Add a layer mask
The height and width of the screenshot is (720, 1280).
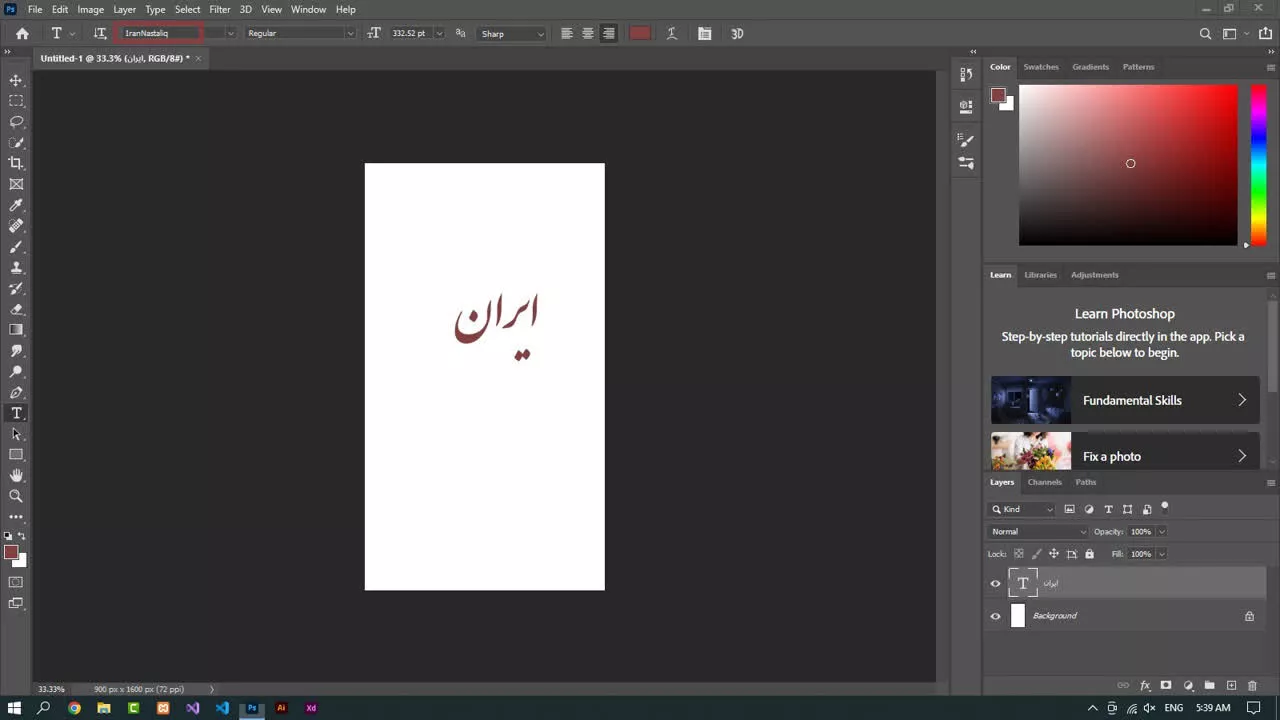tap(1166, 685)
